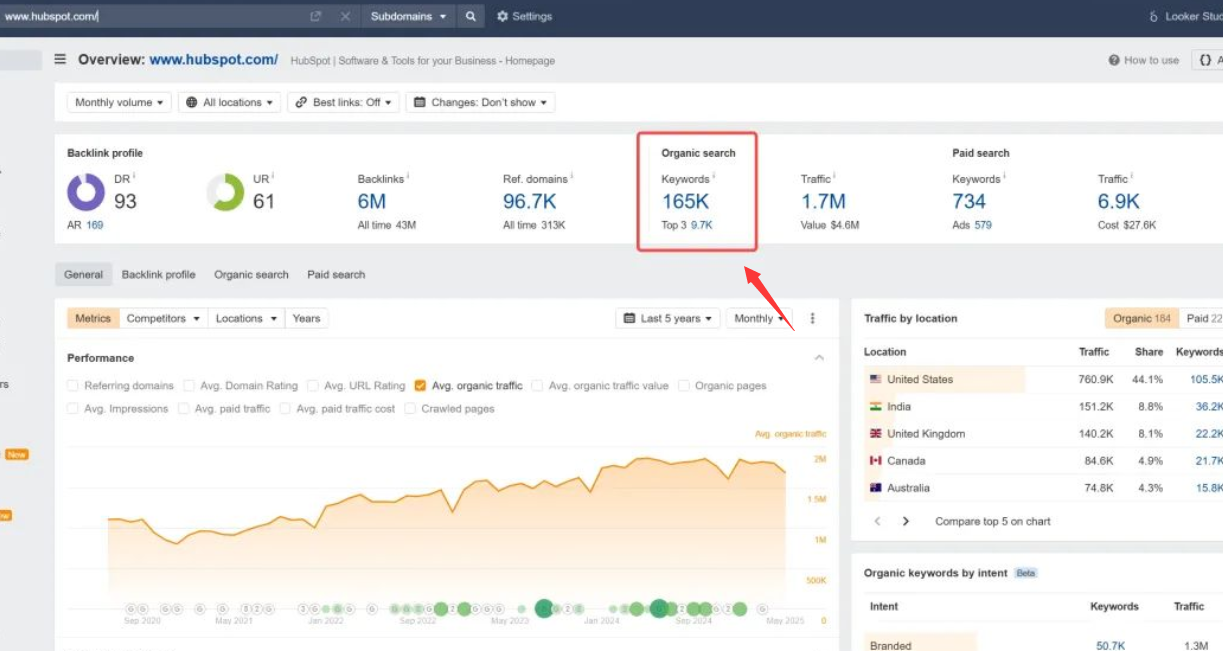The image size is (1223, 651).
Task: Click Compare top 5 on chart
Action: [993, 521]
